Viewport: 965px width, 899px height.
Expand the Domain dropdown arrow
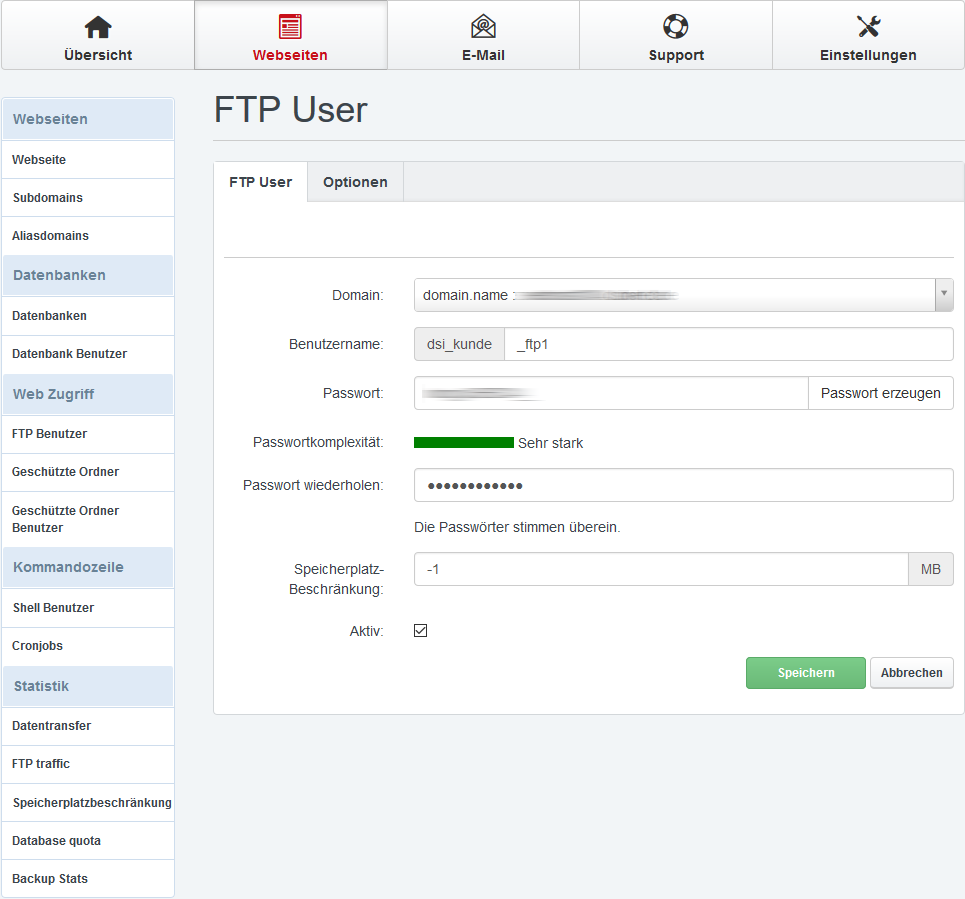943,295
